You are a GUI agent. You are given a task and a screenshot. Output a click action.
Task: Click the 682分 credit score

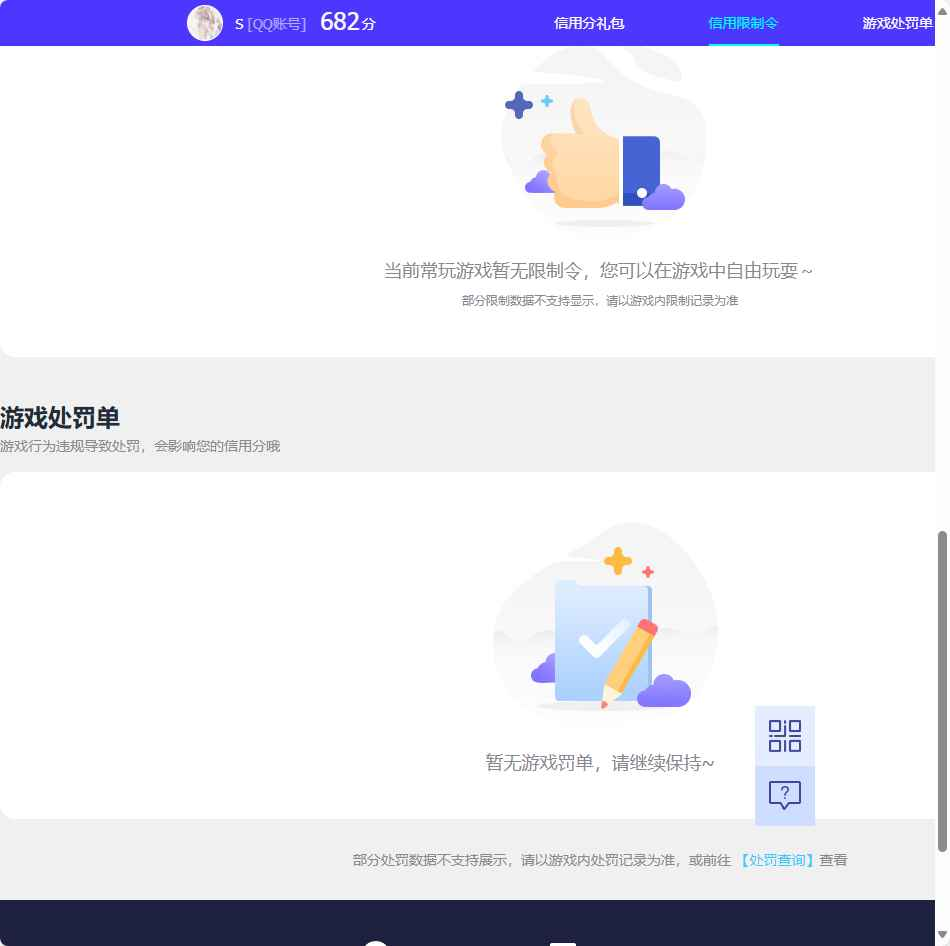coord(348,22)
